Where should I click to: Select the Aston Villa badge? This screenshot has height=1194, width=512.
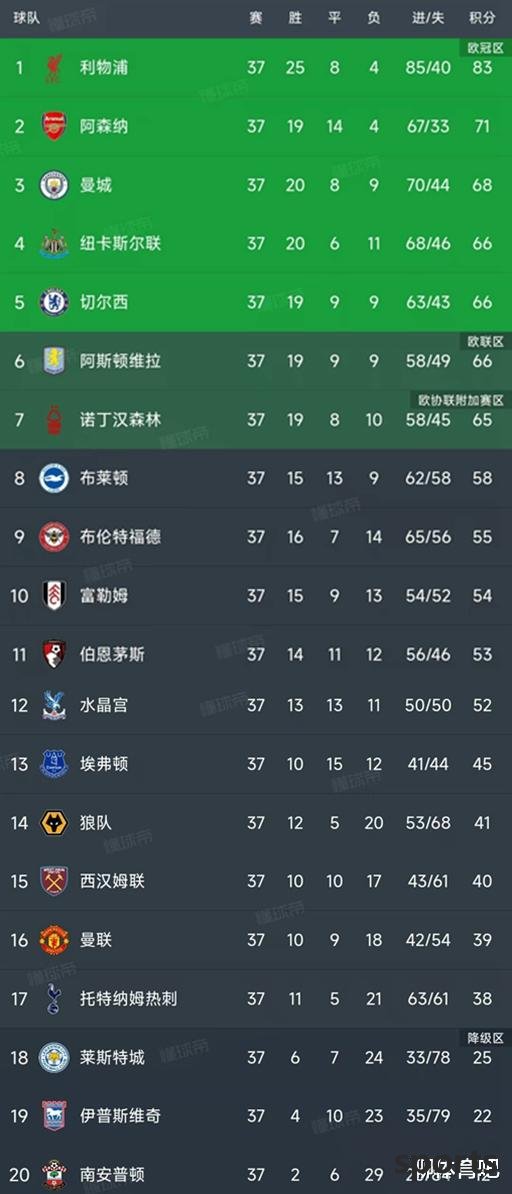tap(54, 361)
